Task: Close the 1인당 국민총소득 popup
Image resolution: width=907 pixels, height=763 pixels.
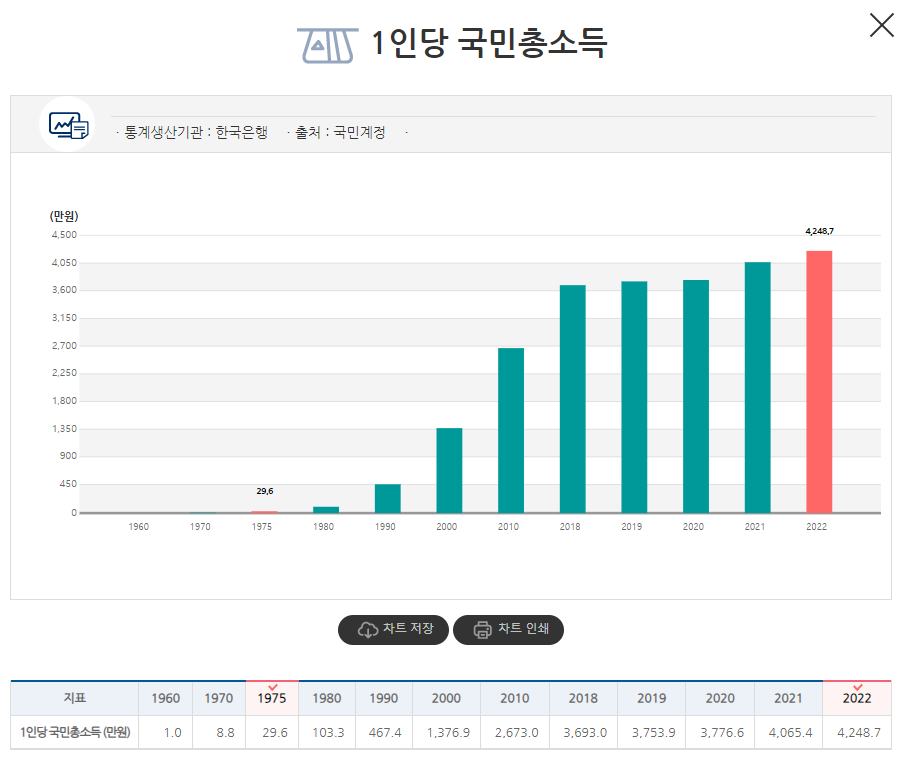Action: pos(881,25)
